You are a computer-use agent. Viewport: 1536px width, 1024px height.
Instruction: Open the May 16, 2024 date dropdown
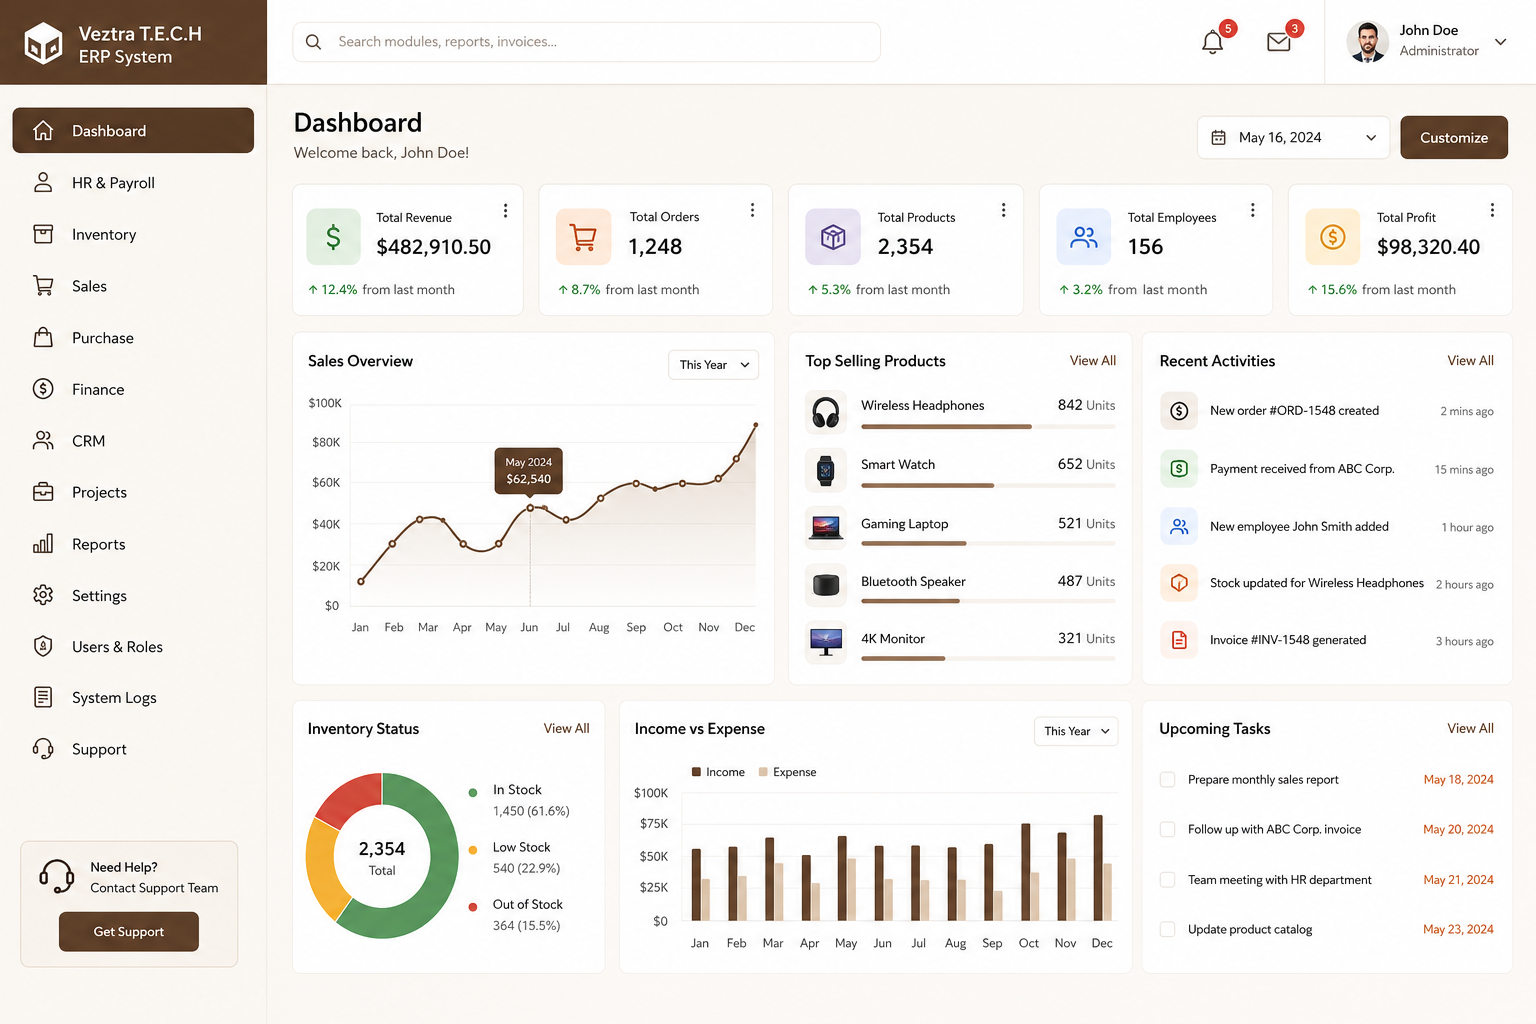1294,138
